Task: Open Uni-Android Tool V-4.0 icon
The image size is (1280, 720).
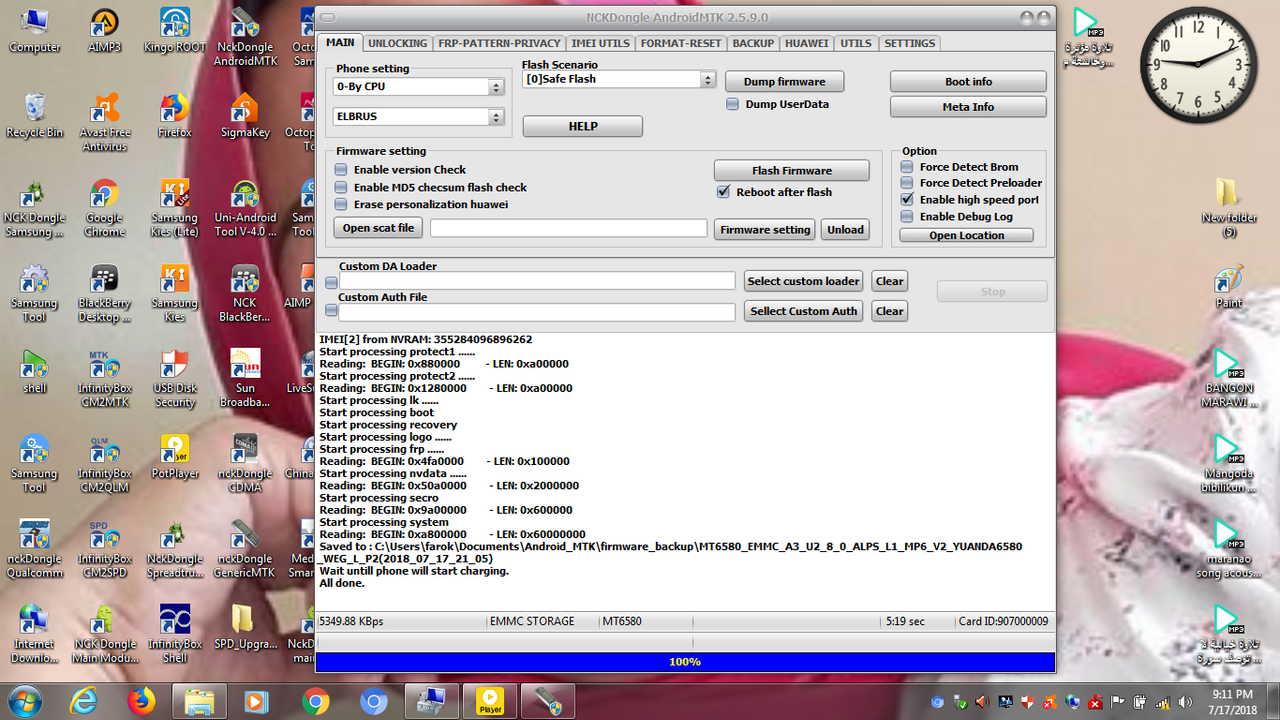Action: click(x=245, y=208)
